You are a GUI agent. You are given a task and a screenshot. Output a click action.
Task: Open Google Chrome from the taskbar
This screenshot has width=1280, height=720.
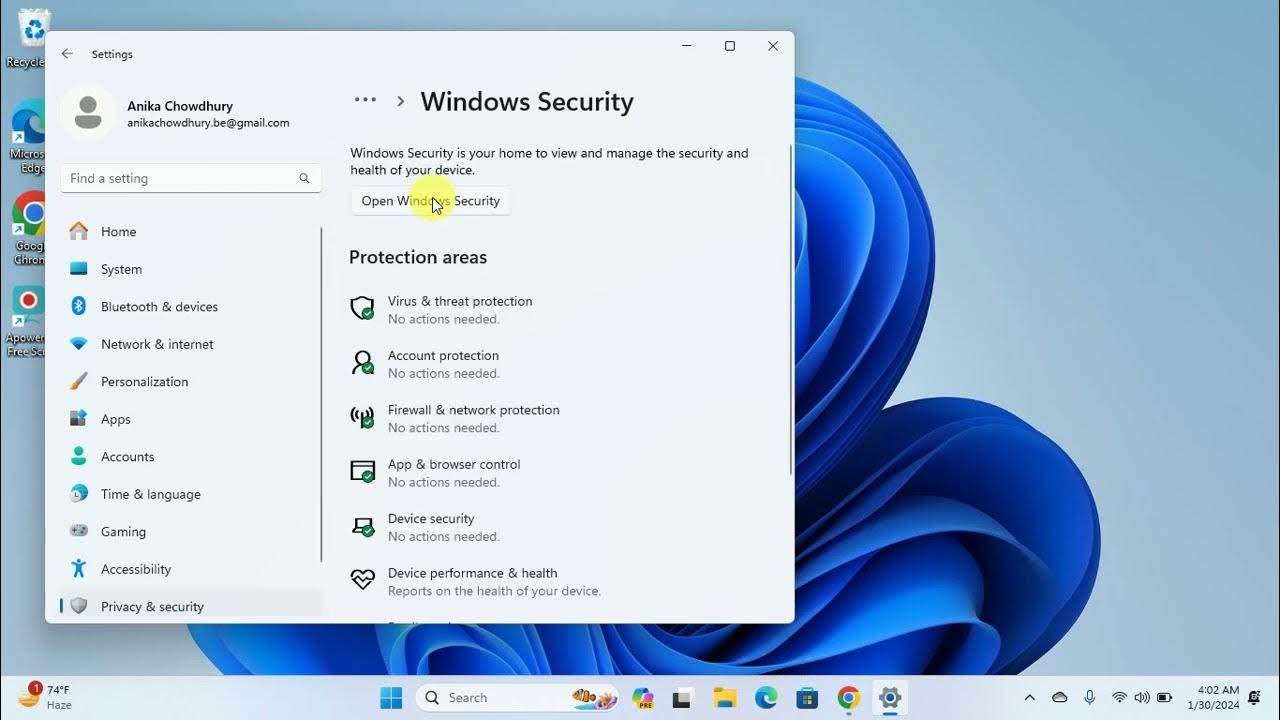point(848,698)
